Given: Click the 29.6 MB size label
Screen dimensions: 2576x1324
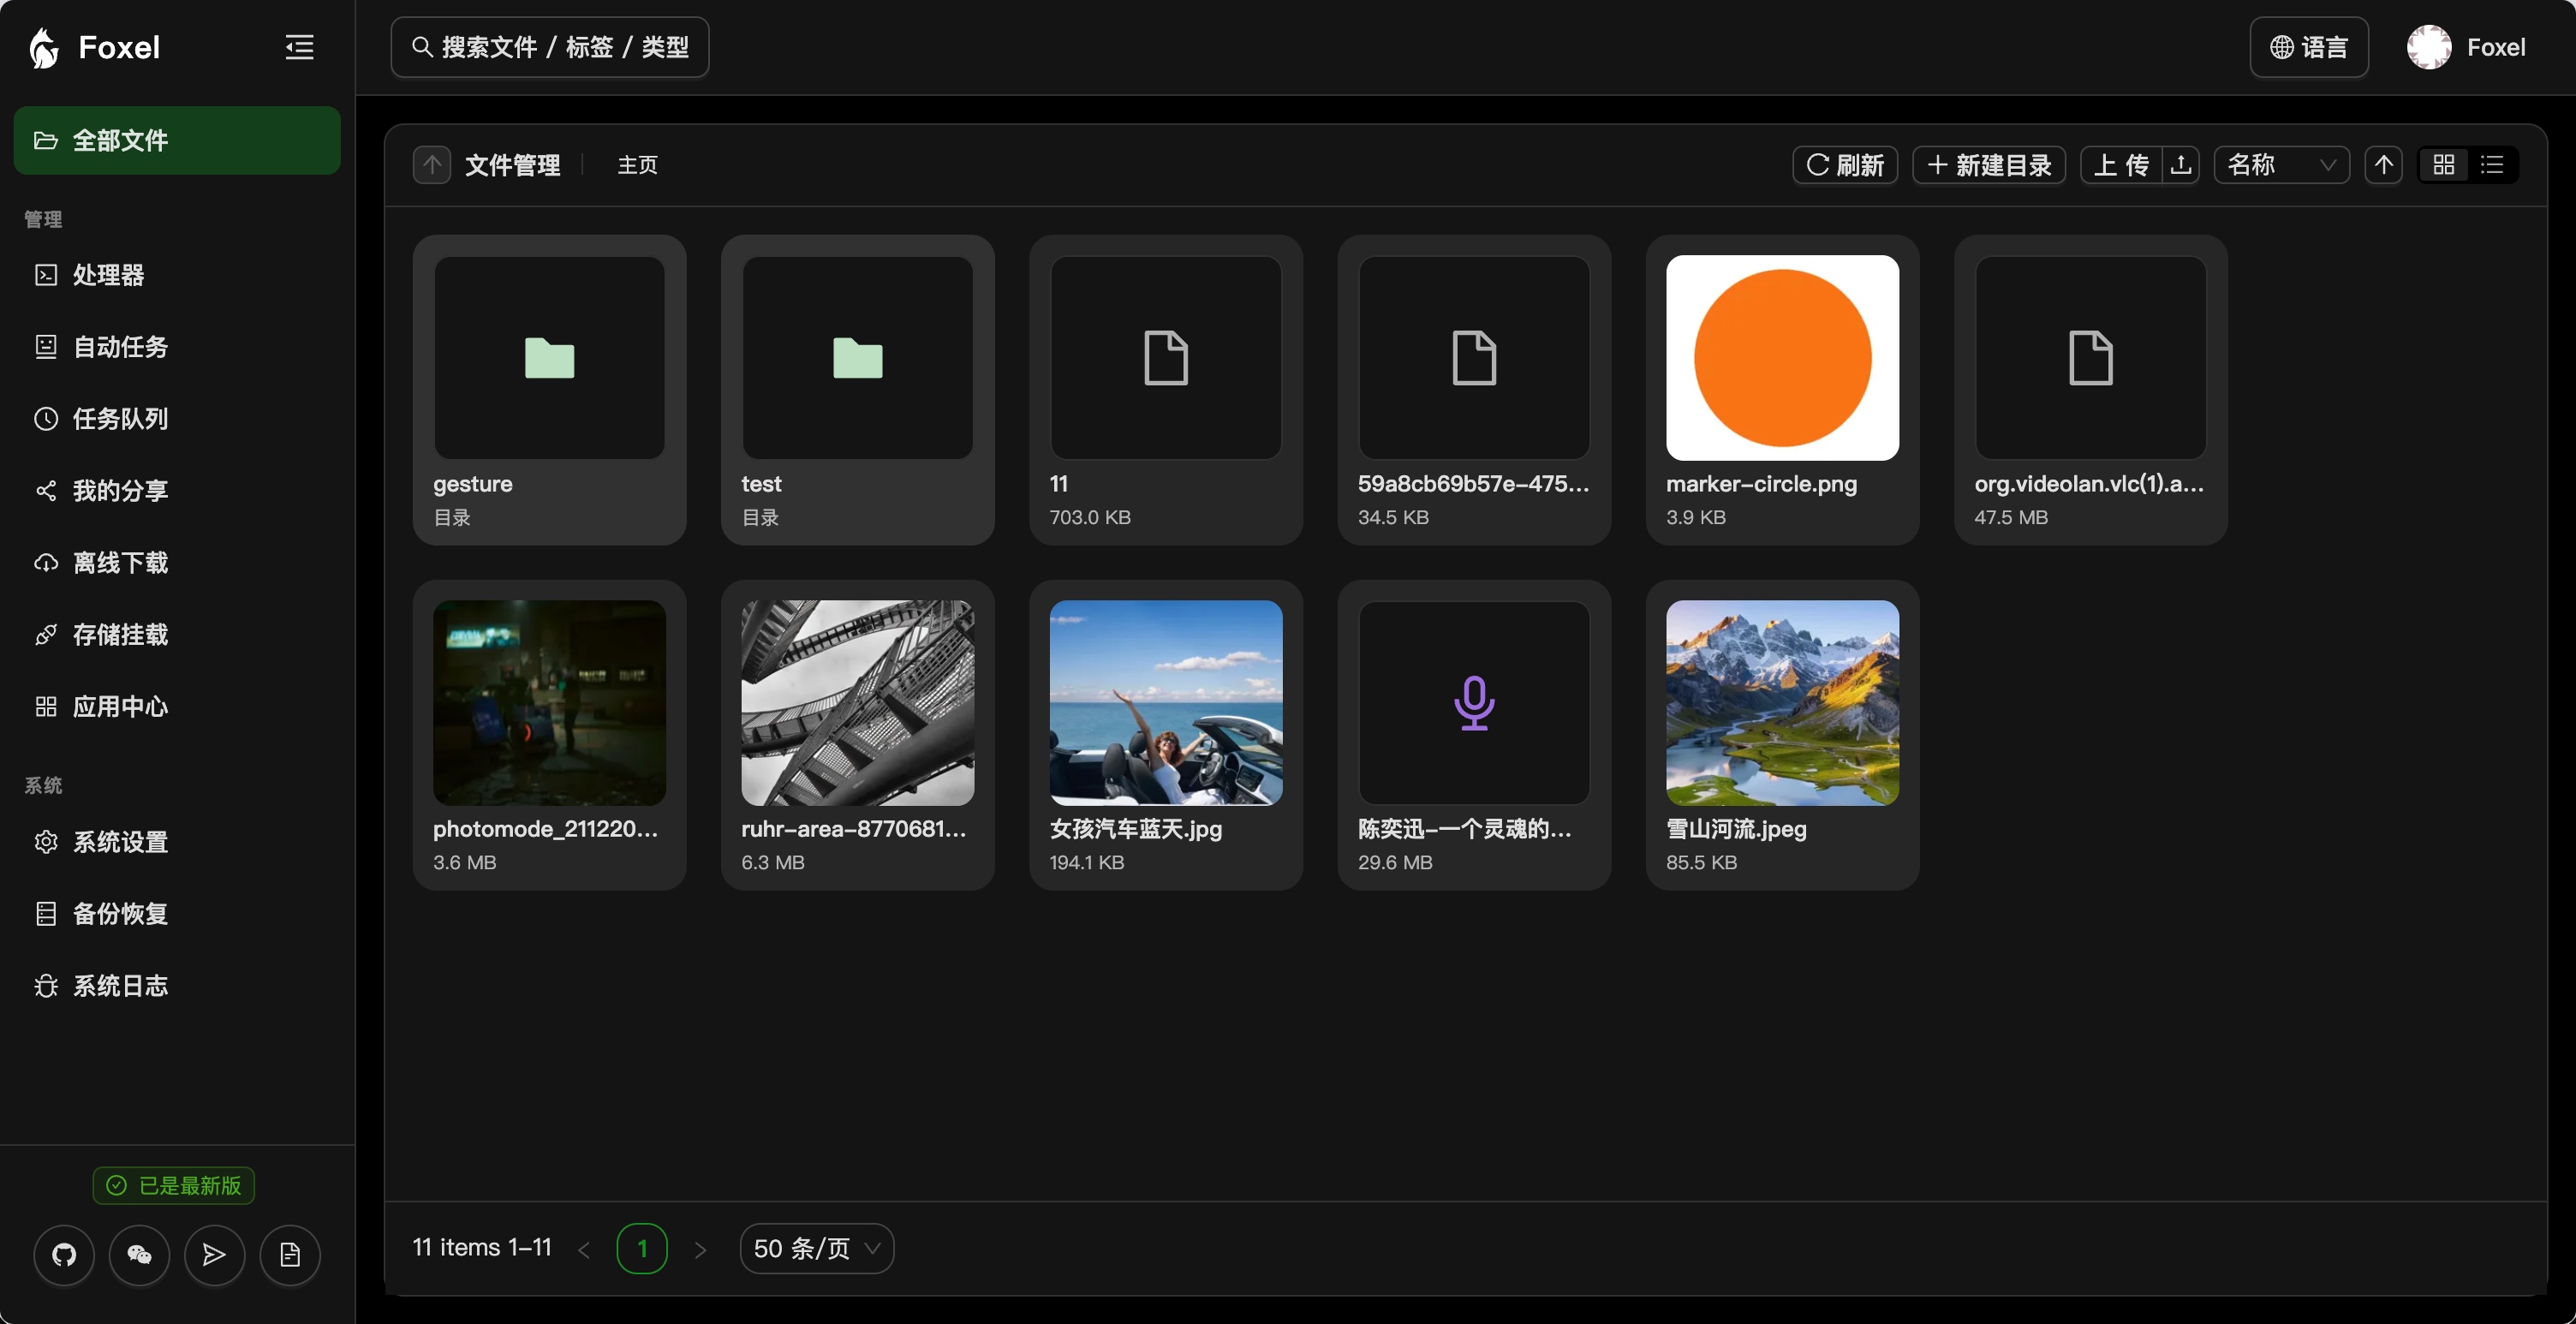Looking at the screenshot, I should (x=1395, y=862).
